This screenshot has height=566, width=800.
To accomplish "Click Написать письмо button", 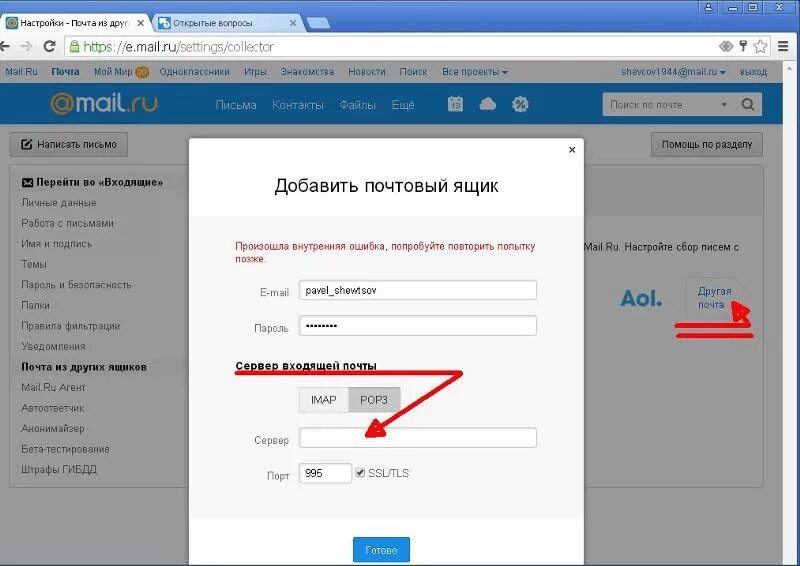I will click(69, 144).
